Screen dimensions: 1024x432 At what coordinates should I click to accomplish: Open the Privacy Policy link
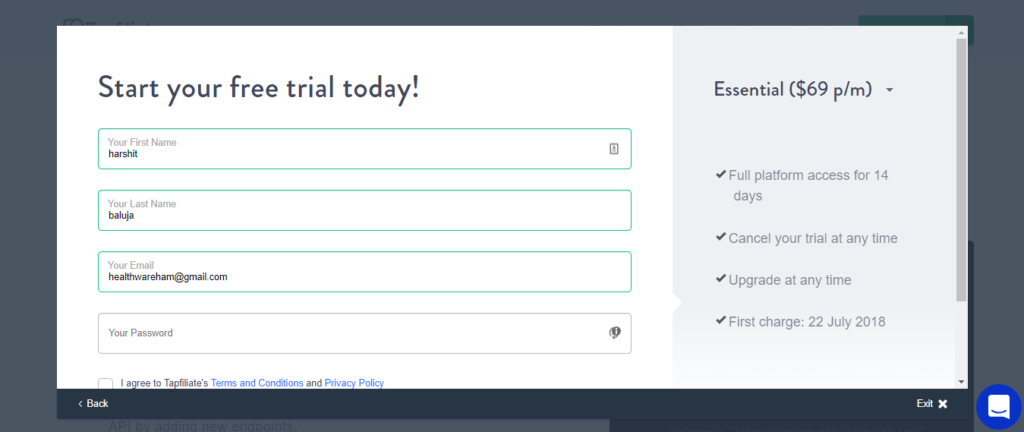click(x=354, y=383)
